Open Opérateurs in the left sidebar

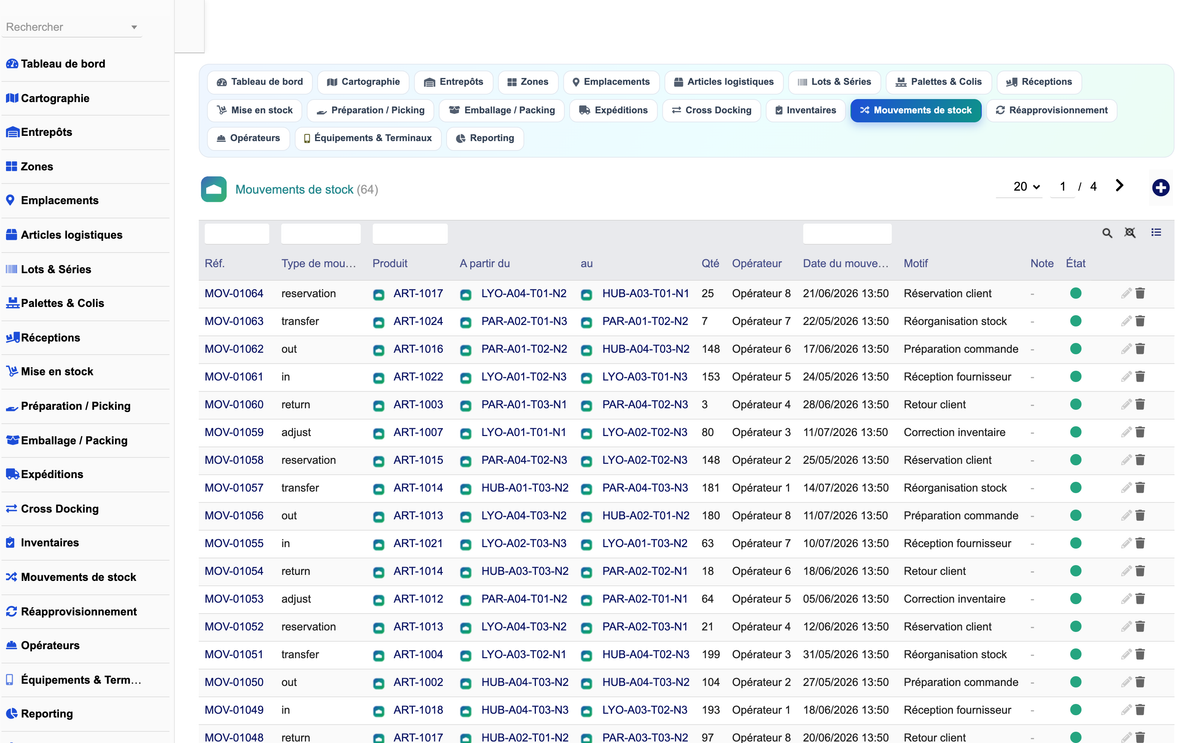(x=50, y=645)
